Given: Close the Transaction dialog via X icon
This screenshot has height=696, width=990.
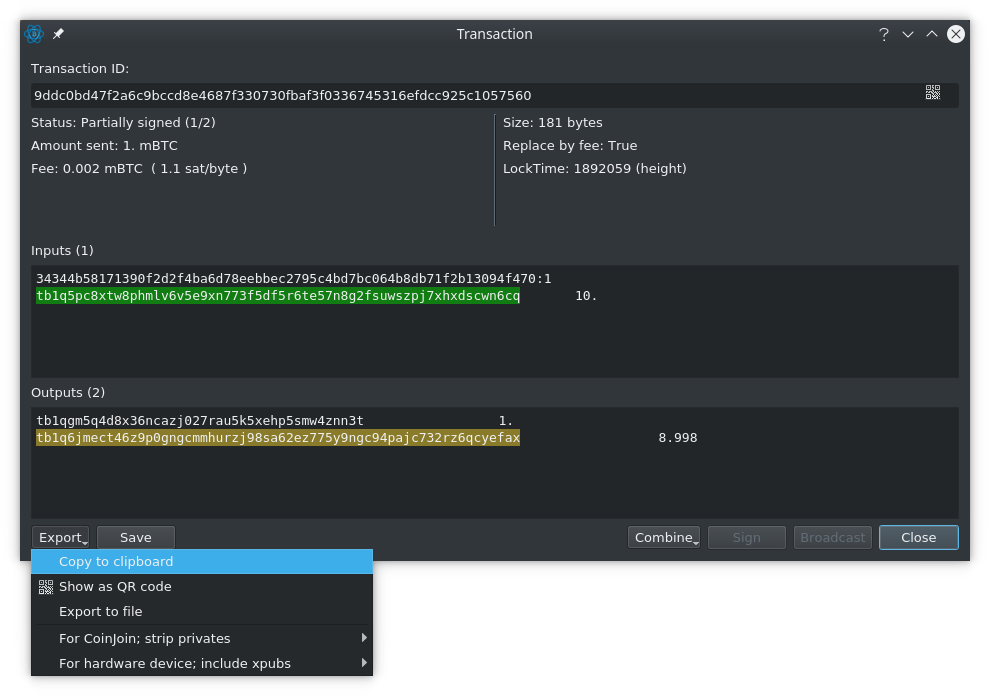Looking at the screenshot, I should click(x=956, y=34).
